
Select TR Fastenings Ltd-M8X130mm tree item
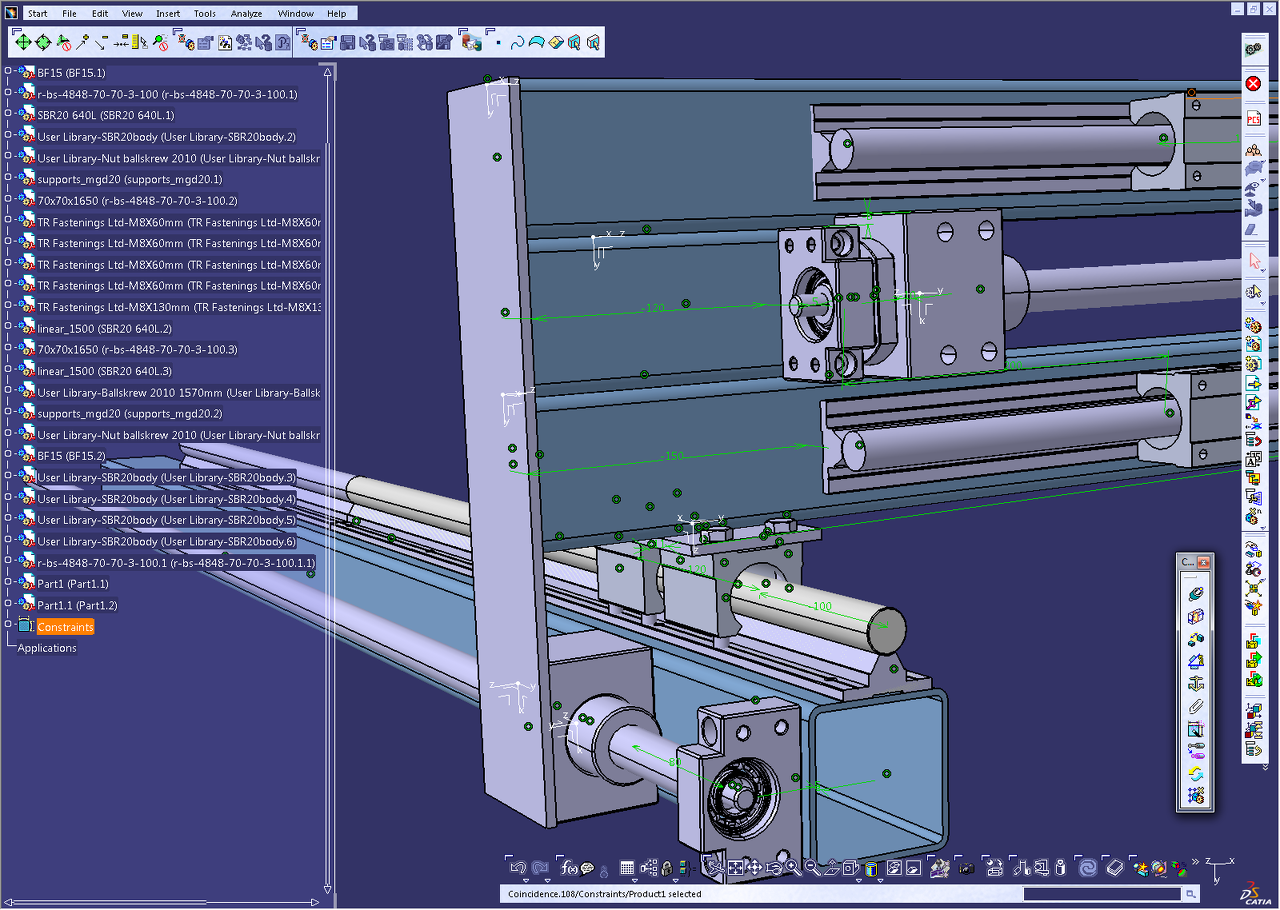[x=179, y=307]
